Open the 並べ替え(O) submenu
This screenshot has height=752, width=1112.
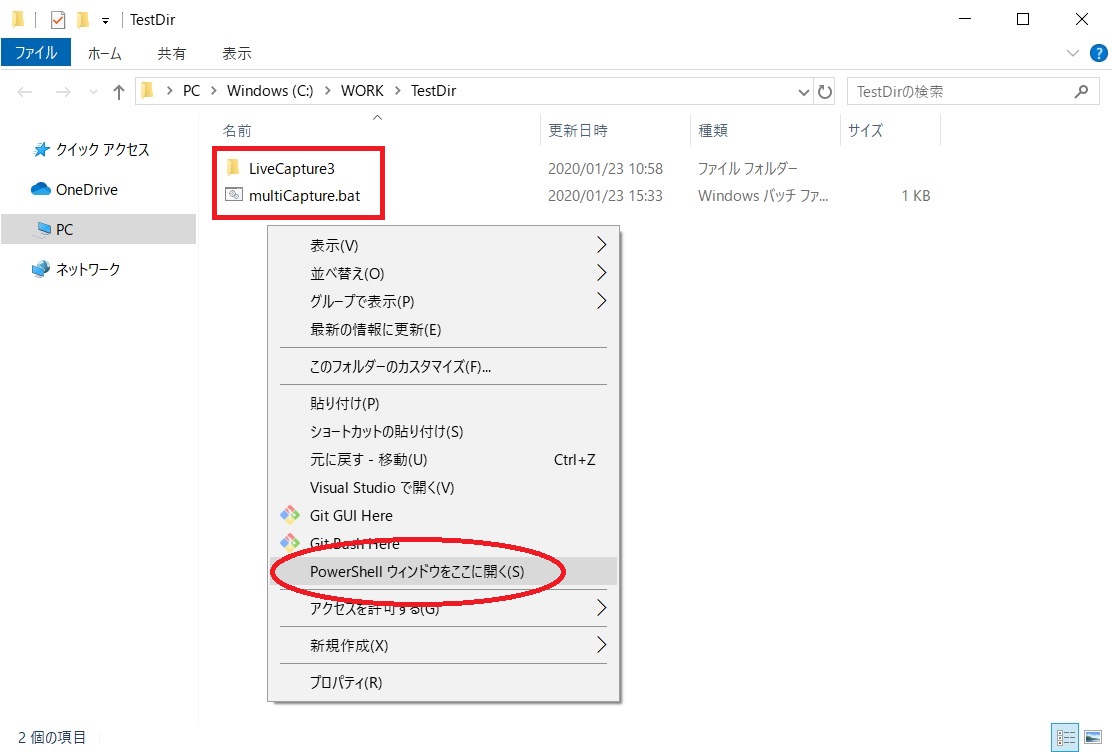tap(443, 273)
